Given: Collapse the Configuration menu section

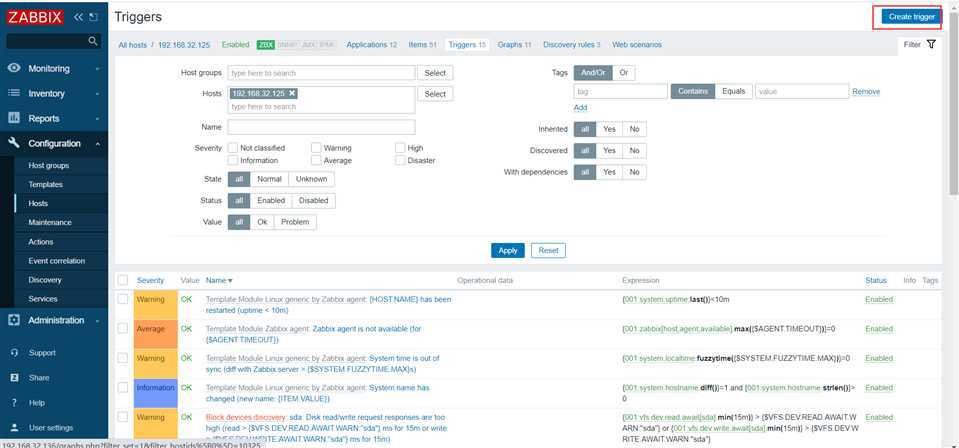Looking at the screenshot, I should pos(54,143).
